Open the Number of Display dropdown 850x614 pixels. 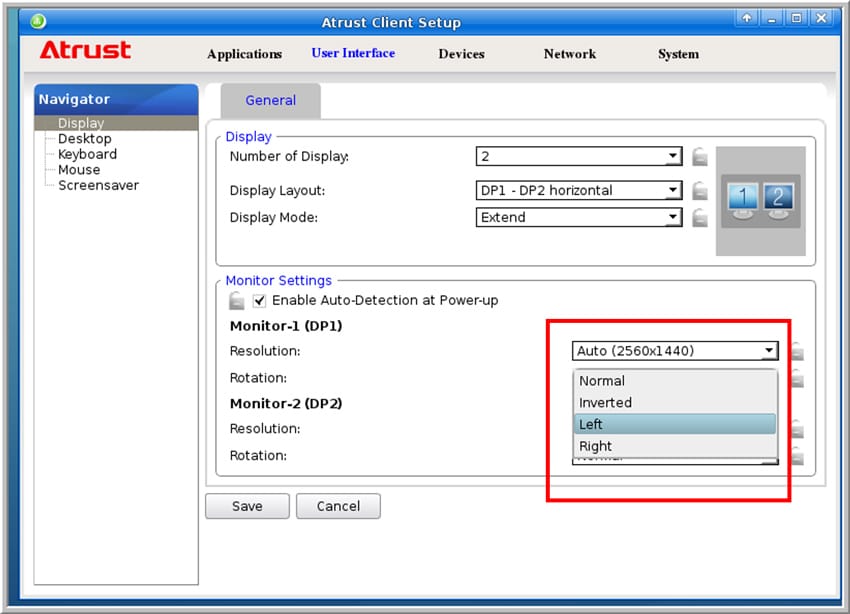click(x=578, y=157)
